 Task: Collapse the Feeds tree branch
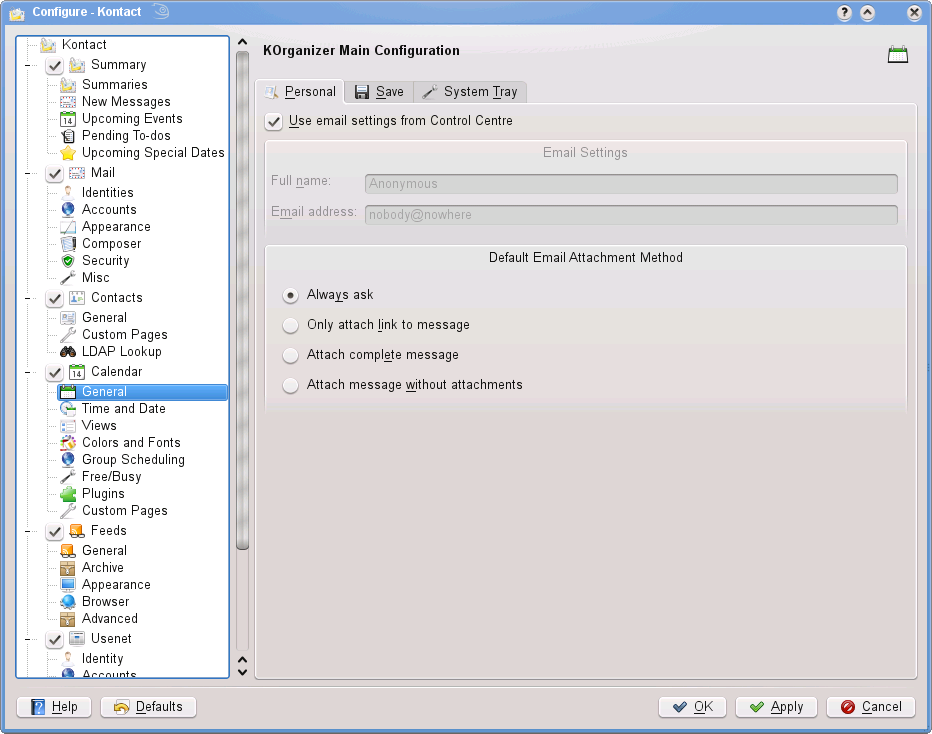(x=27, y=531)
